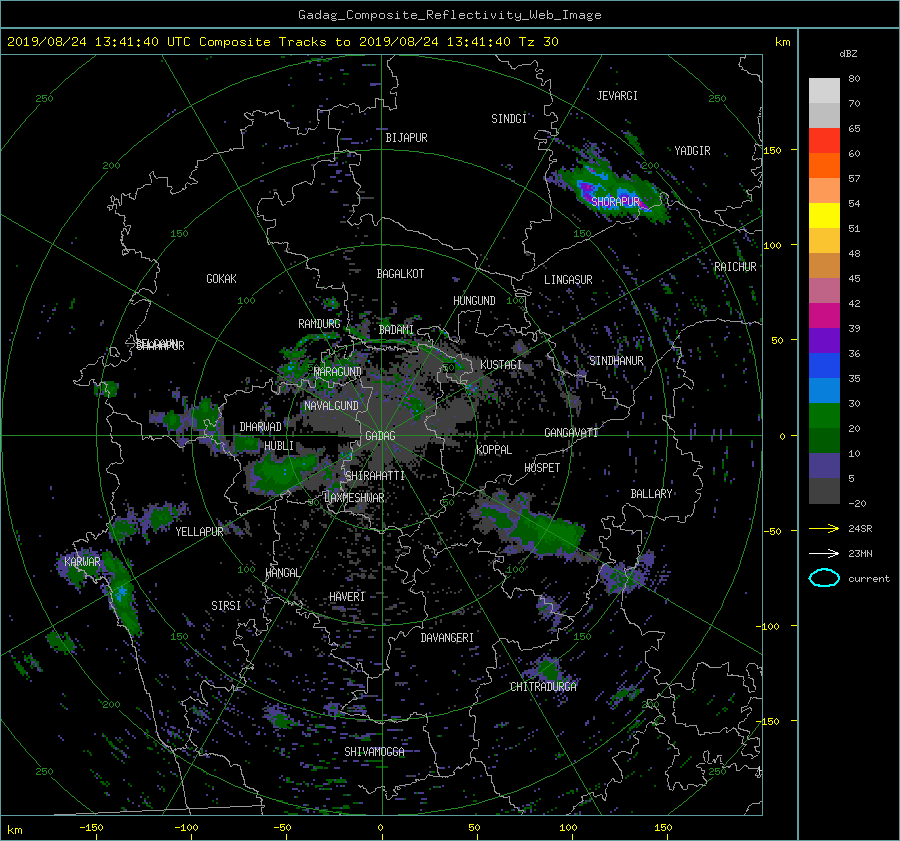Click the LAXMESHWAR city label

(355, 498)
